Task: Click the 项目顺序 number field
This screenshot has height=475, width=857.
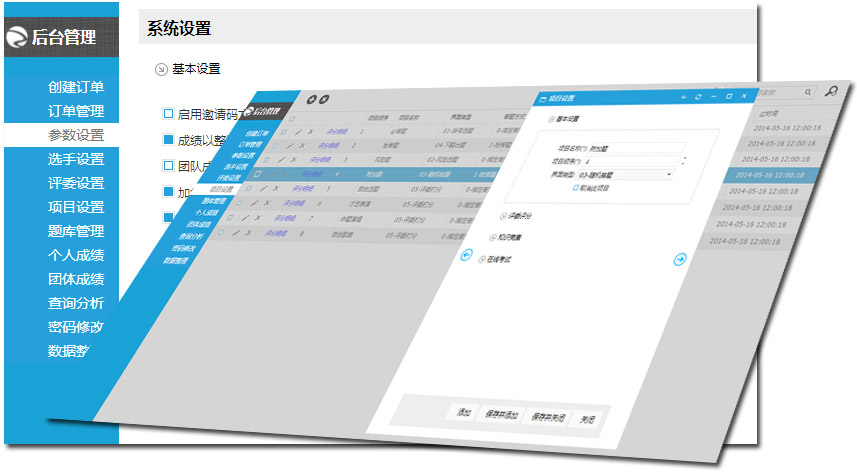Action: pyautogui.click(x=632, y=161)
